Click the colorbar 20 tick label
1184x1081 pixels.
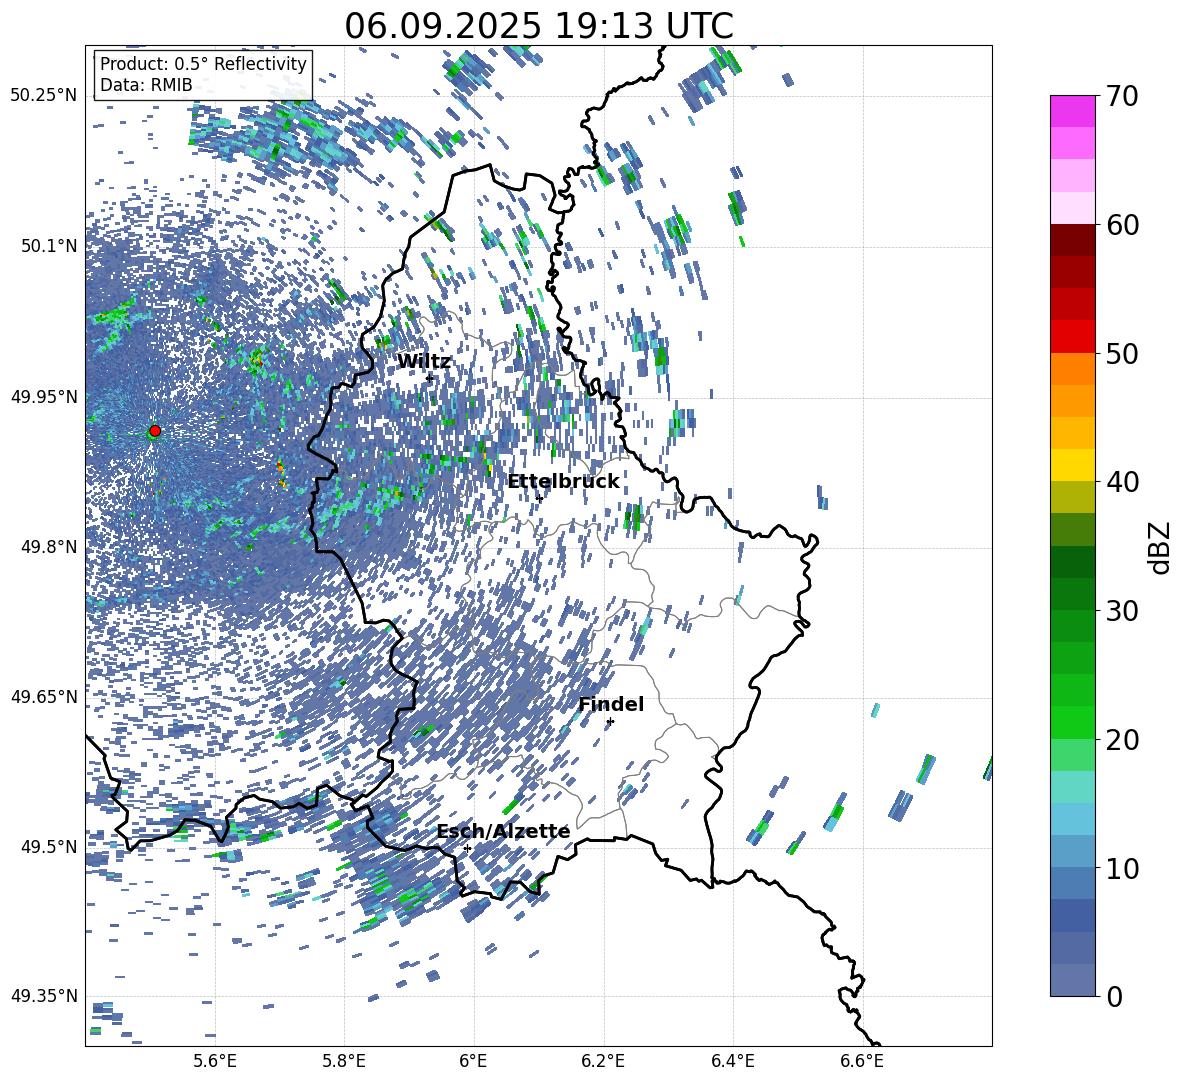click(x=1122, y=739)
